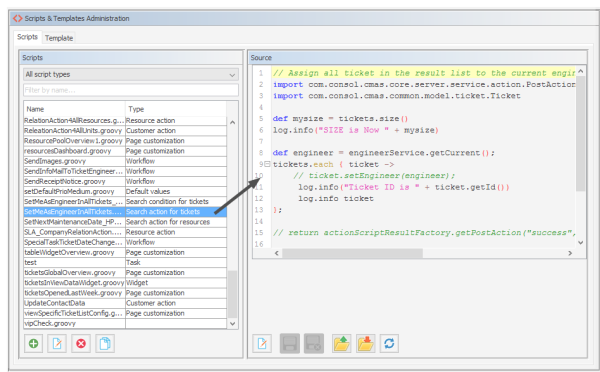Click the blue refresh arrows icon

click(x=389, y=343)
